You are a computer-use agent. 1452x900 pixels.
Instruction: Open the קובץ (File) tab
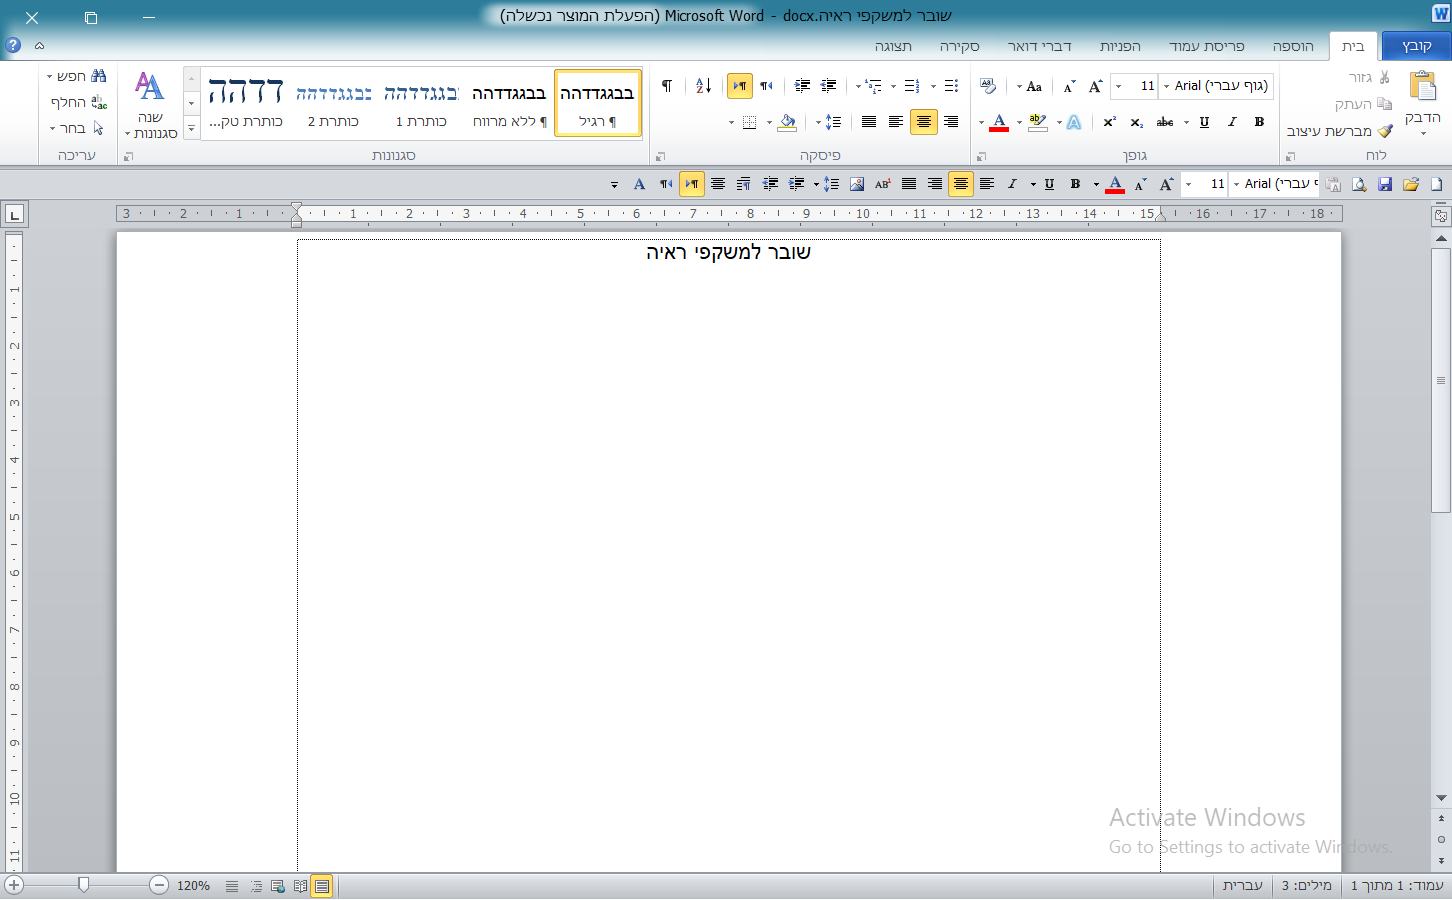click(x=1416, y=46)
